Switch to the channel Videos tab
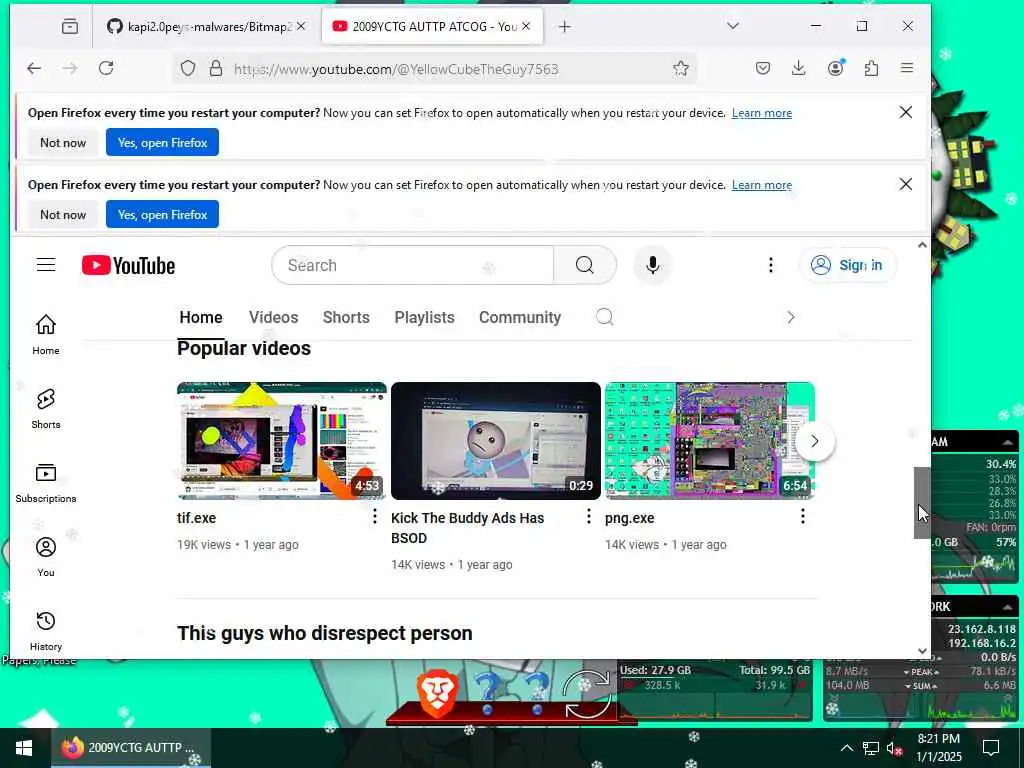The image size is (1024, 768). click(273, 317)
